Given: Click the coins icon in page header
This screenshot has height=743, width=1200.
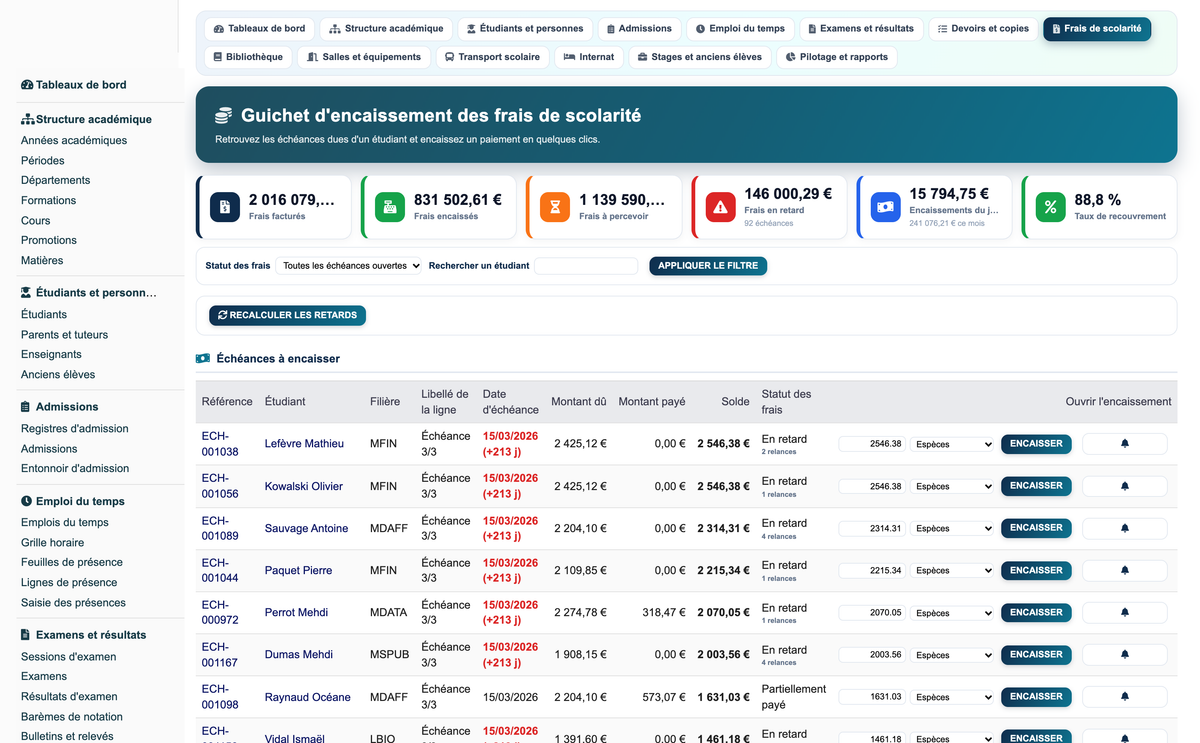Looking at the screenshot, I should pos(224,116).
